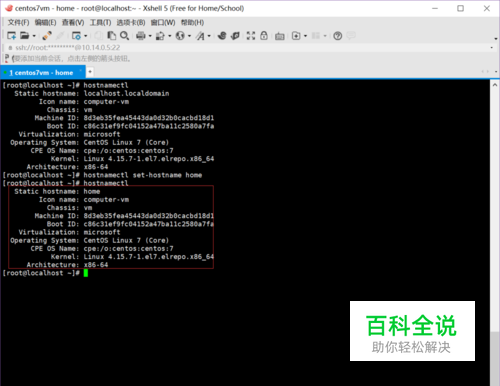Expand the new tab layout dropdown arrow
The width and height of the screenshot is (500, 386).
(x=305, y=36)
